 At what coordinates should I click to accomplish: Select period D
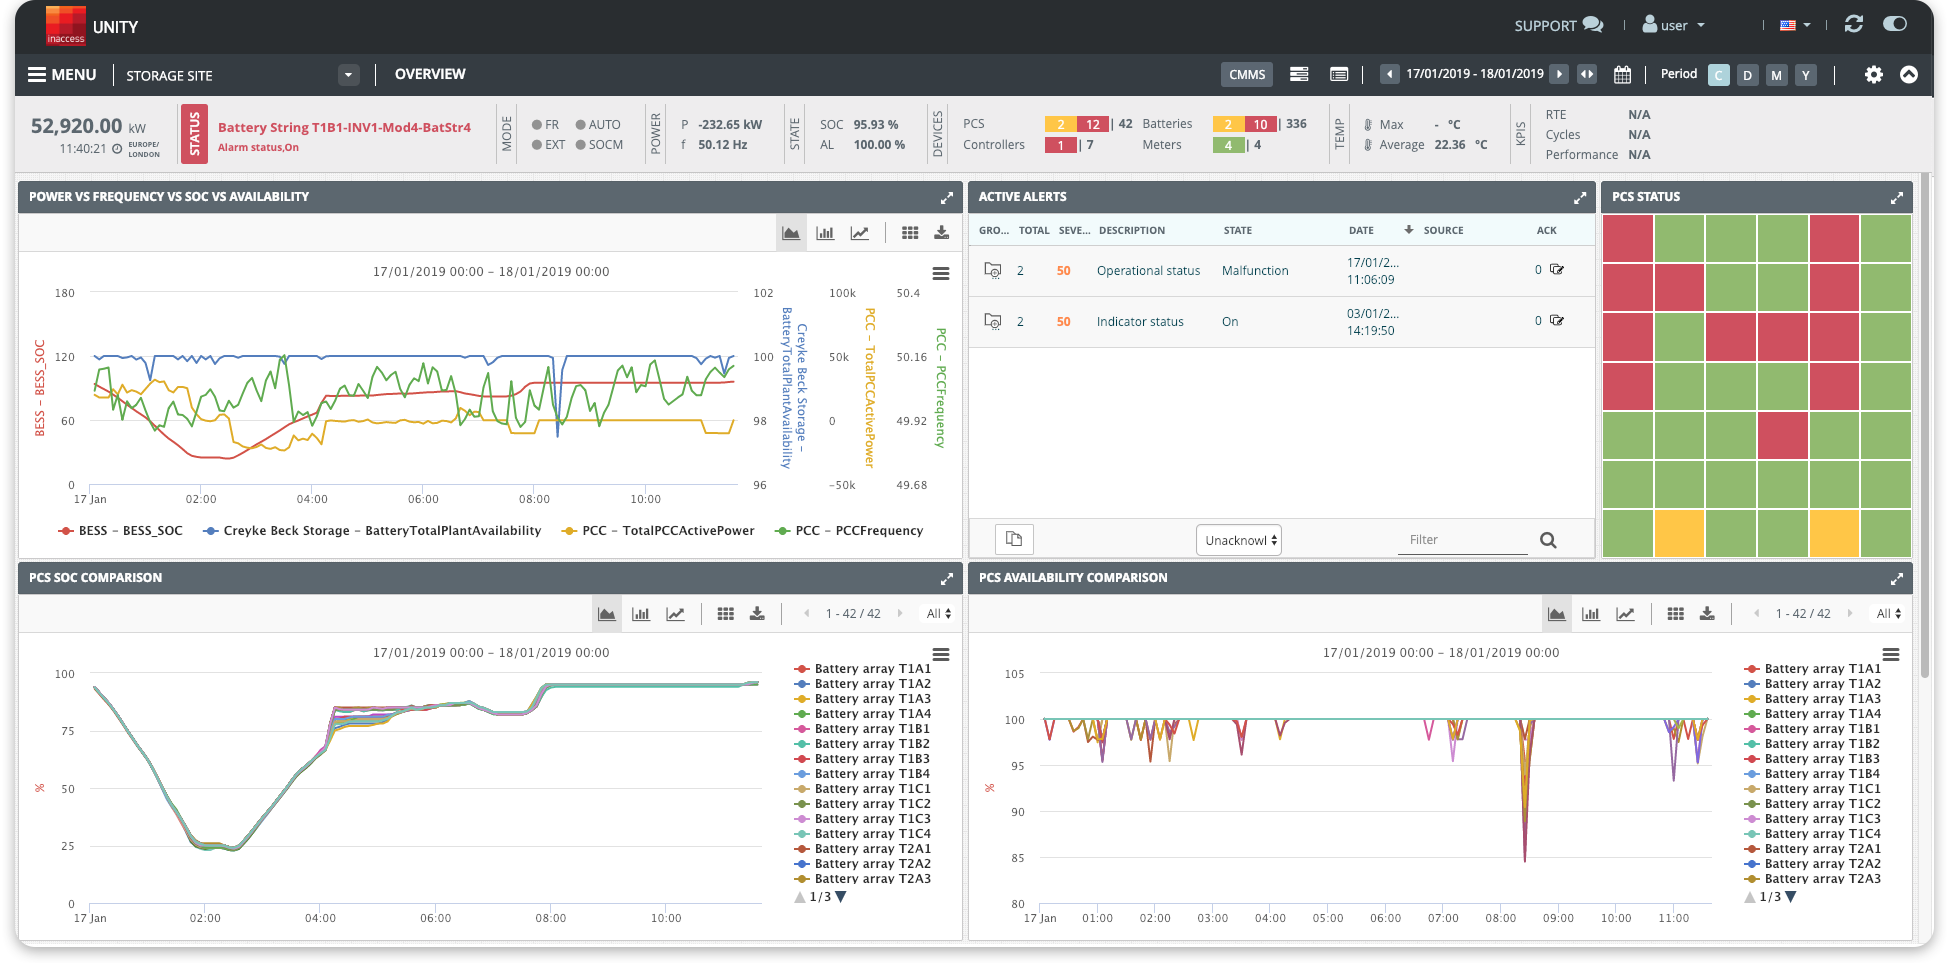tap(1748, 75)
